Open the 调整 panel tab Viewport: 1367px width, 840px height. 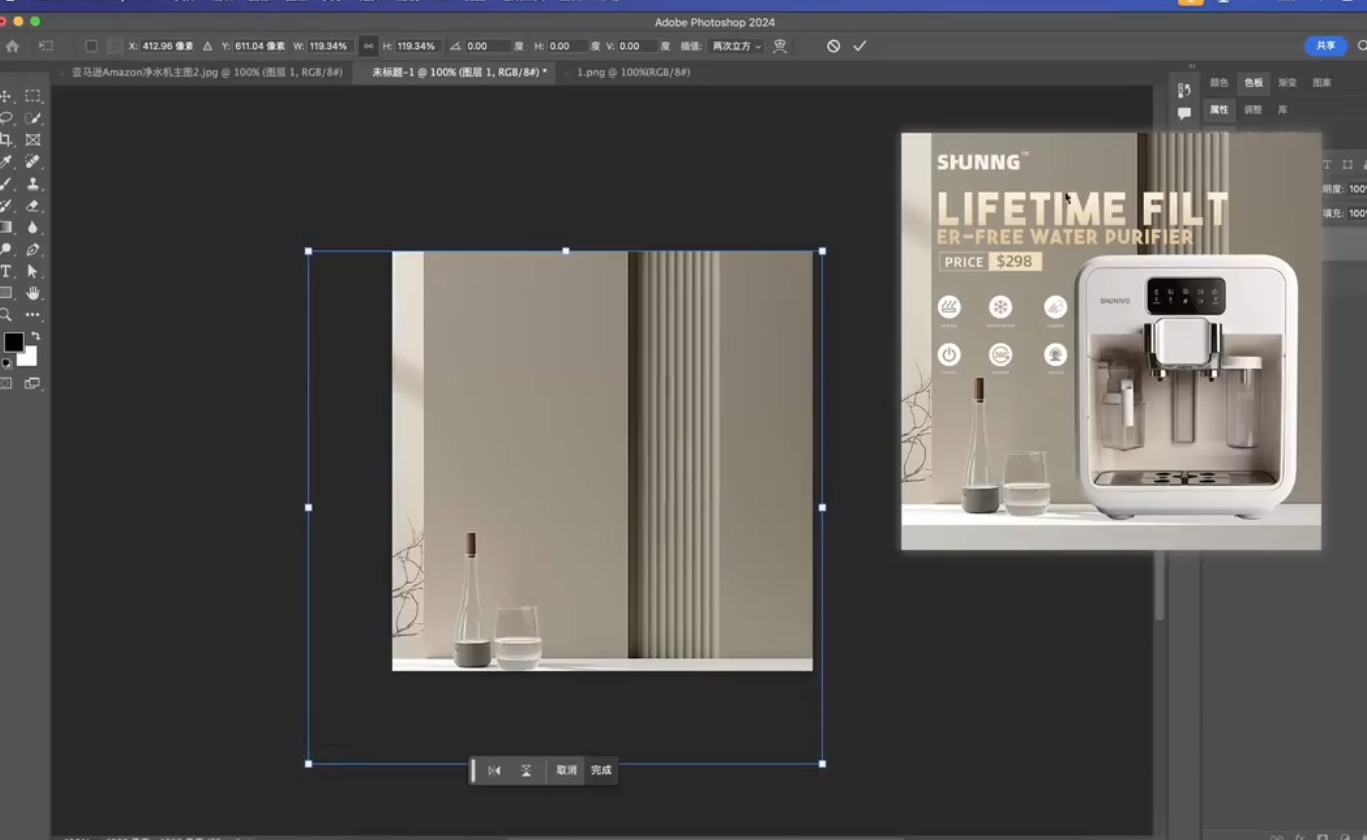point(1253,110)
